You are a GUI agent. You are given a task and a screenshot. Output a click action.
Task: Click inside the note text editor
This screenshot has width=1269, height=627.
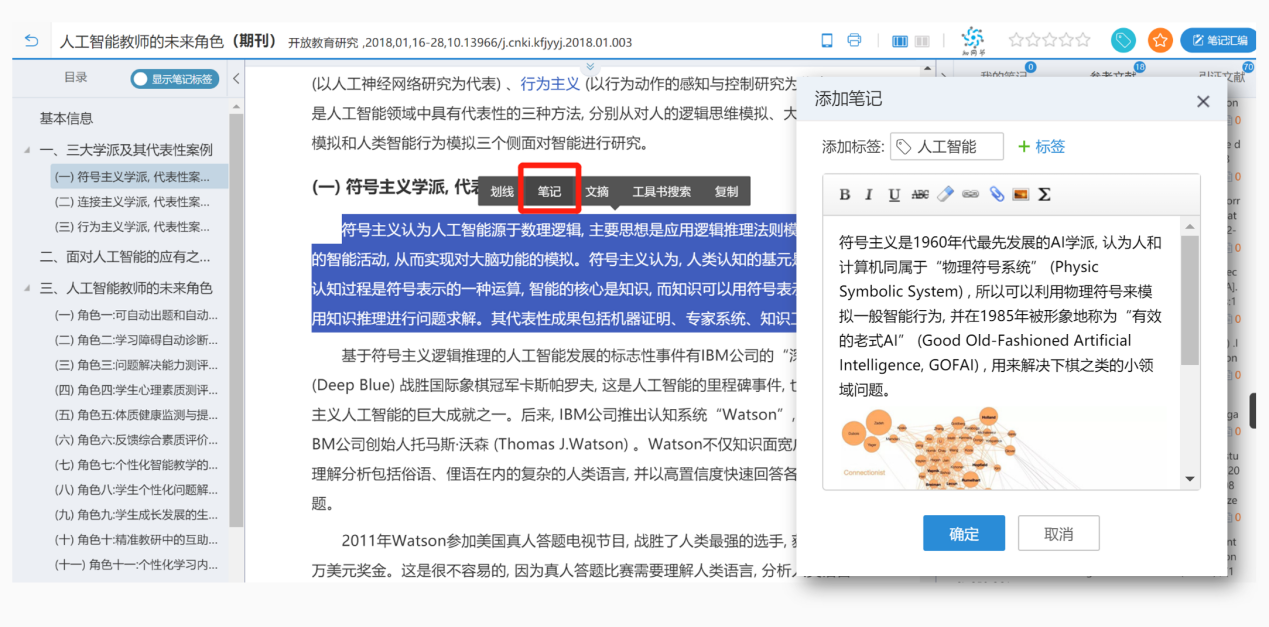point(1001,352)
